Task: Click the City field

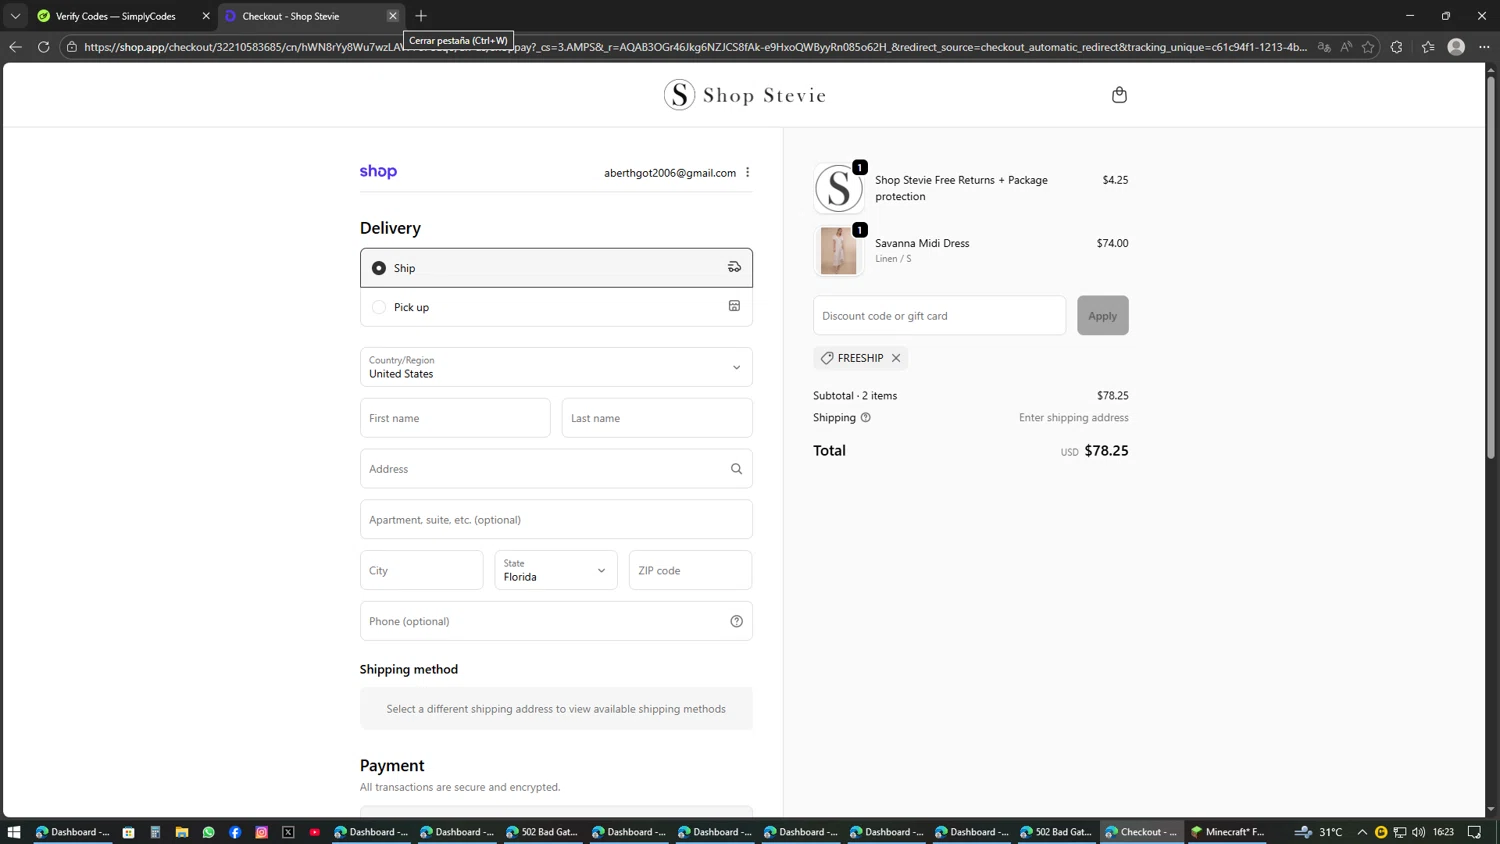Action: coord(422,570)
